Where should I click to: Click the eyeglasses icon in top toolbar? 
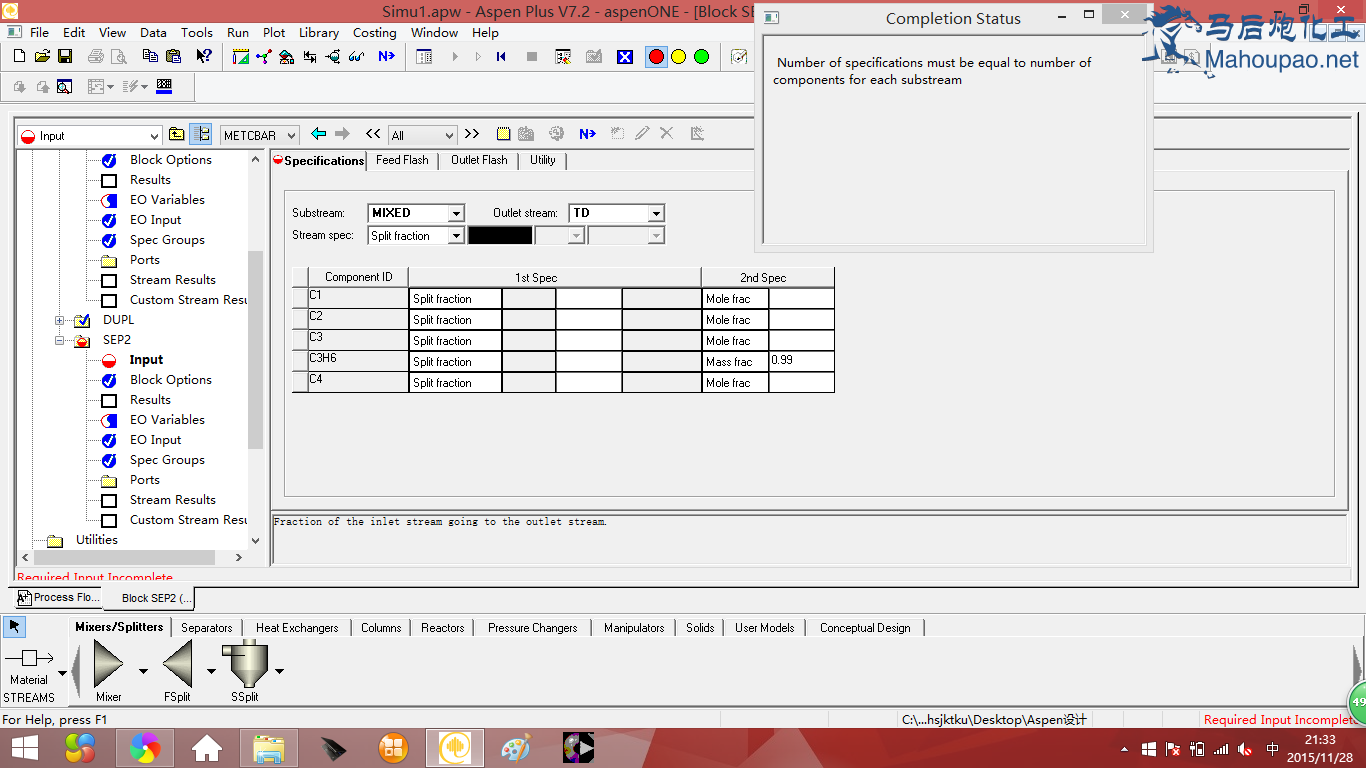point(357,57)
